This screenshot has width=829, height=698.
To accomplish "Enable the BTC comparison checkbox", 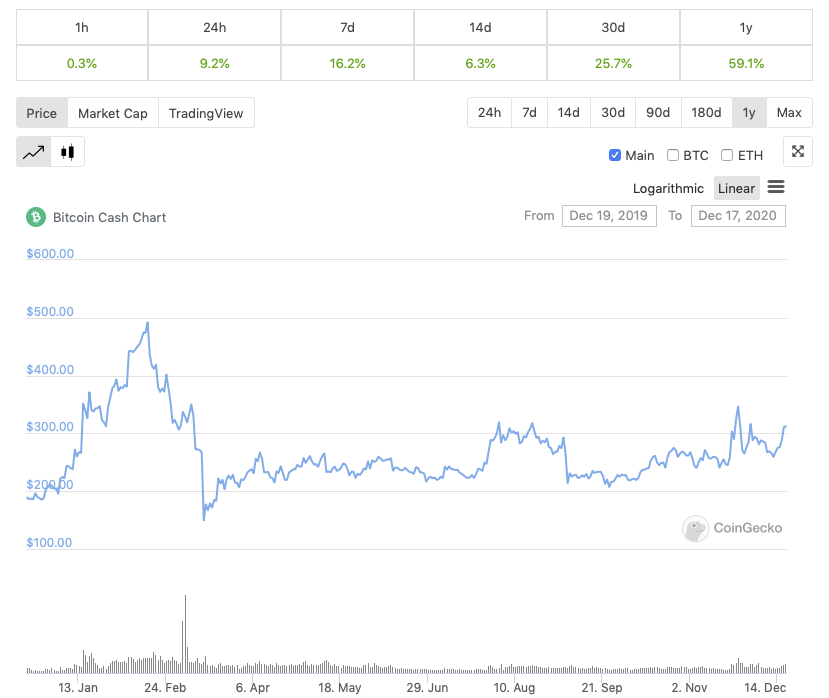I will pos(673,155).
